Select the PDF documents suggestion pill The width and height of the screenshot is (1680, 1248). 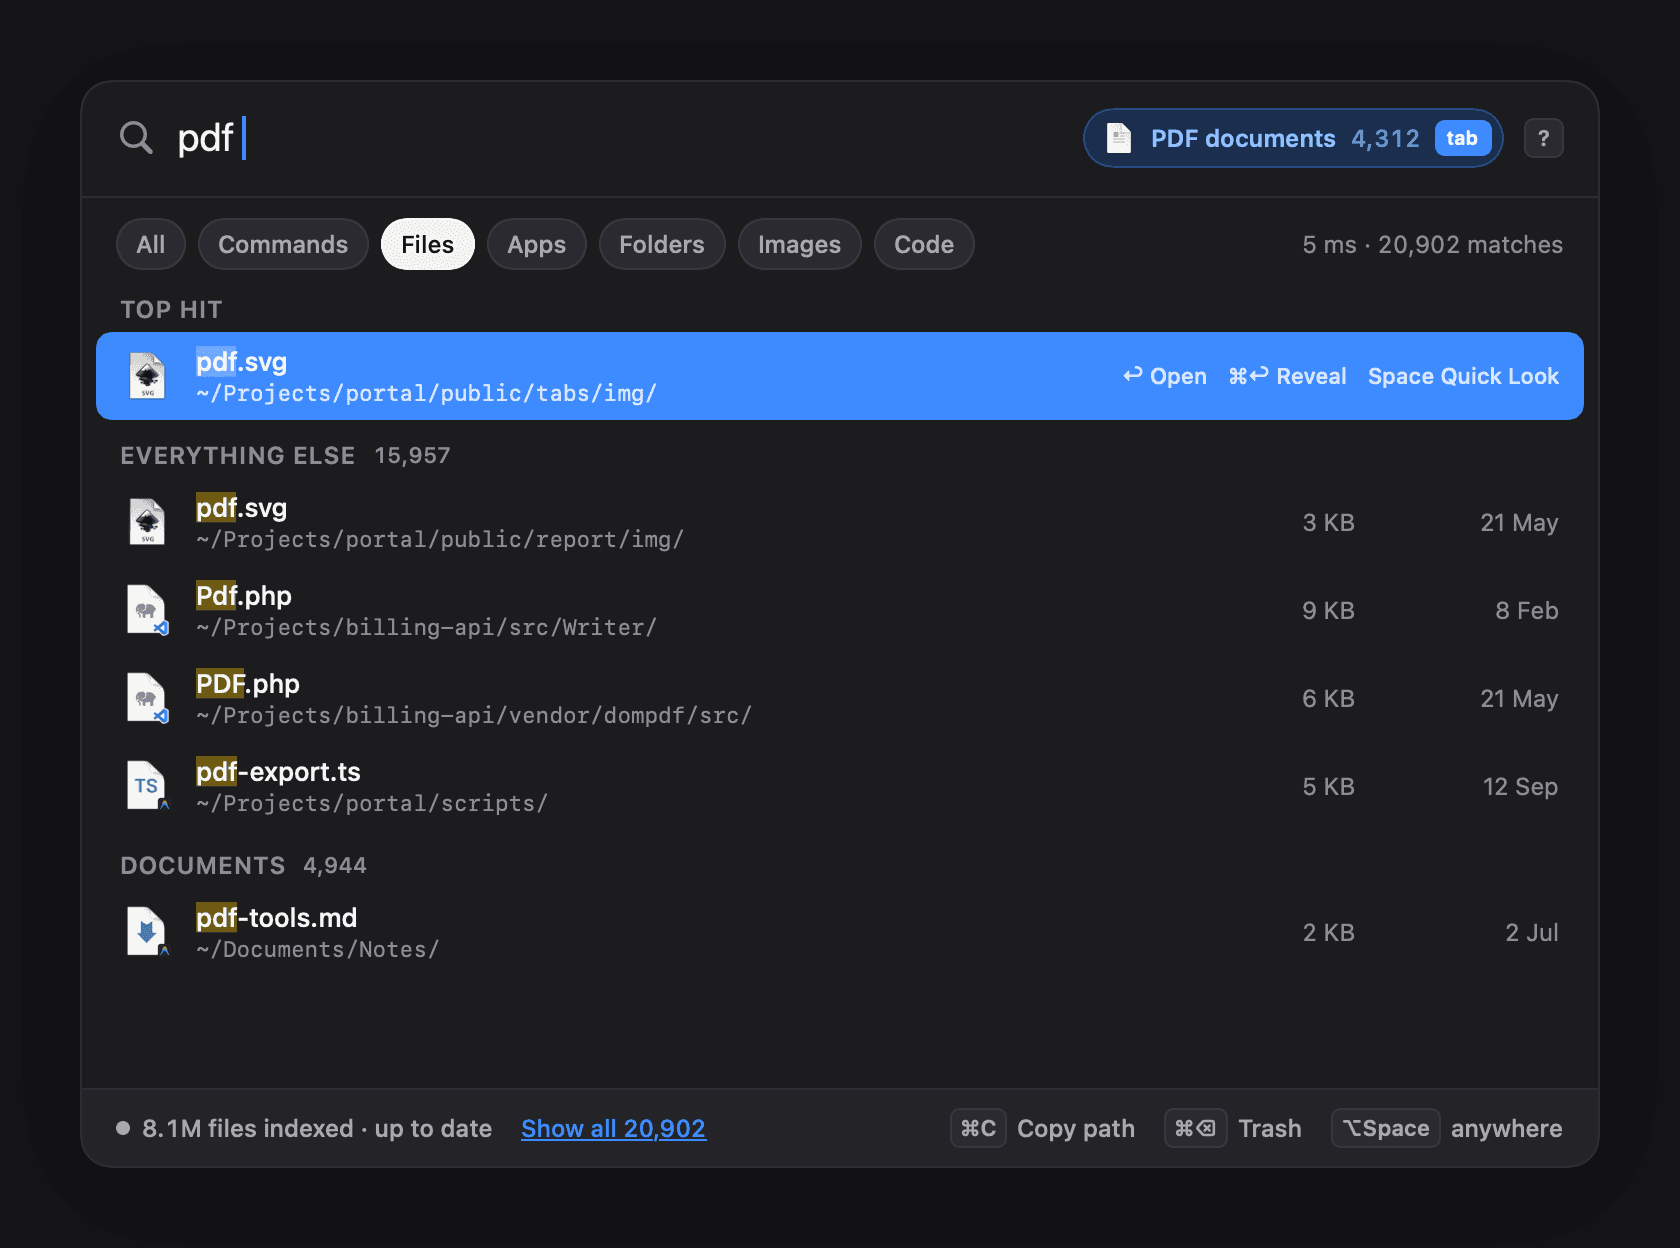1293,138
